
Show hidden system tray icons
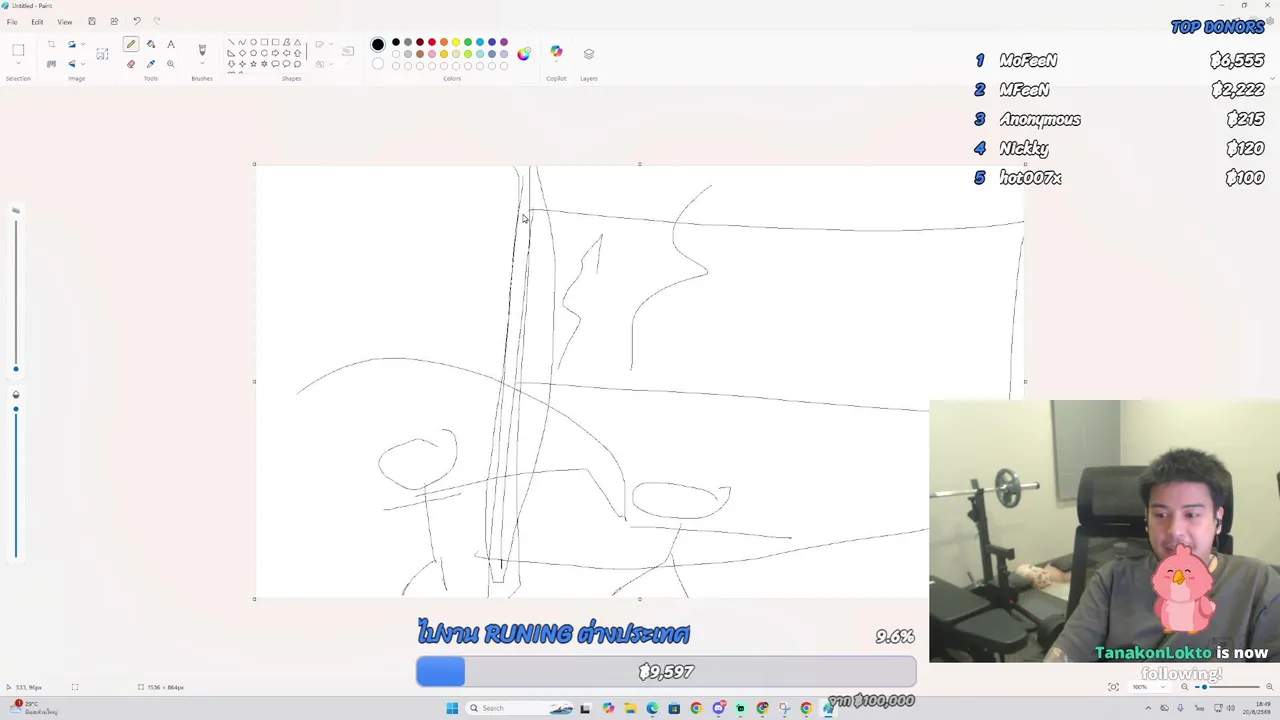[x=1148, y=708]
